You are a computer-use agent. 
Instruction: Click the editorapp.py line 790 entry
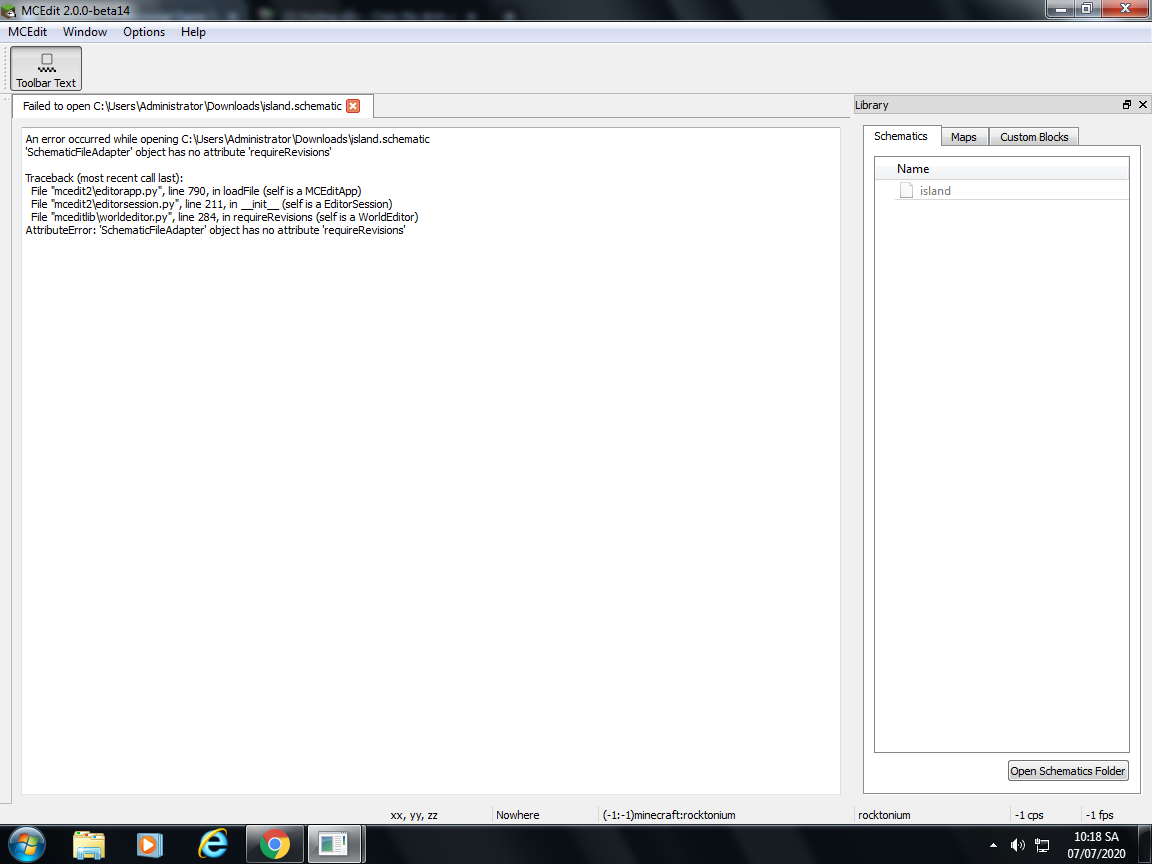click(x=196, y=191)
